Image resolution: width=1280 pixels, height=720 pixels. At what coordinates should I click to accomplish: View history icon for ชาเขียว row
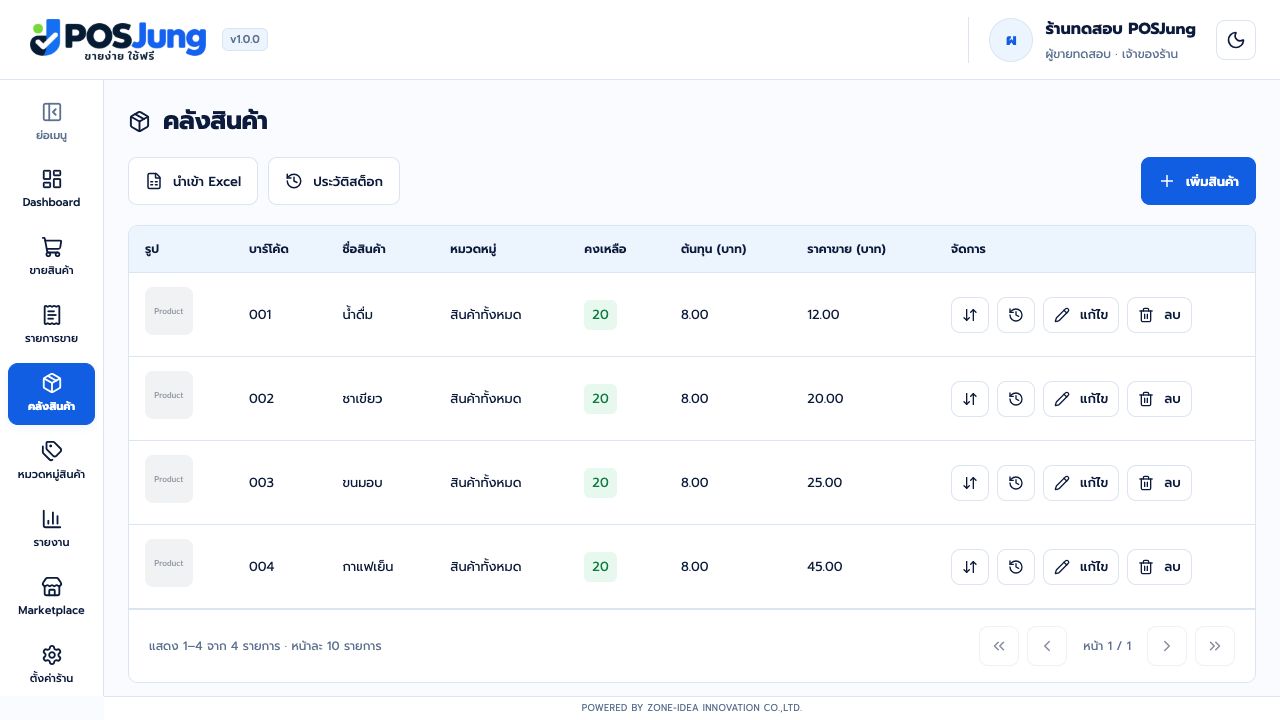[x=1016, y=399]
